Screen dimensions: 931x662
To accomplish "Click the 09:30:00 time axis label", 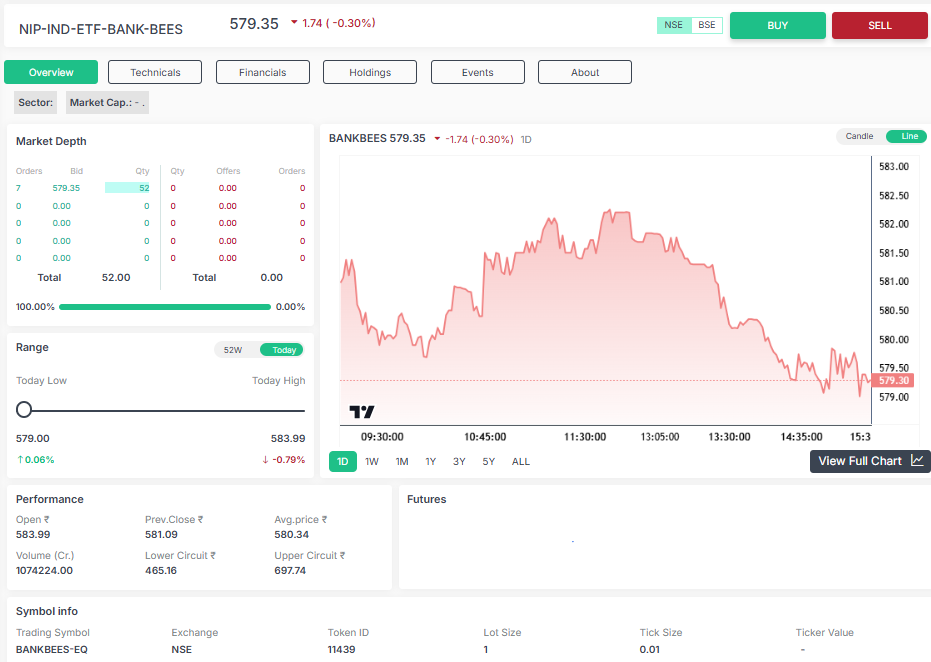I will (382, 437).
